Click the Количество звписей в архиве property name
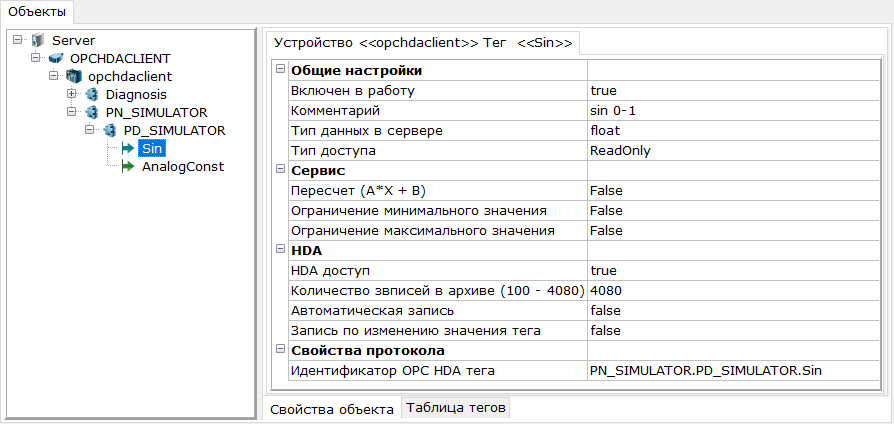Image resolution: width=894 pixels, height=424 pixels. point(438,290)
